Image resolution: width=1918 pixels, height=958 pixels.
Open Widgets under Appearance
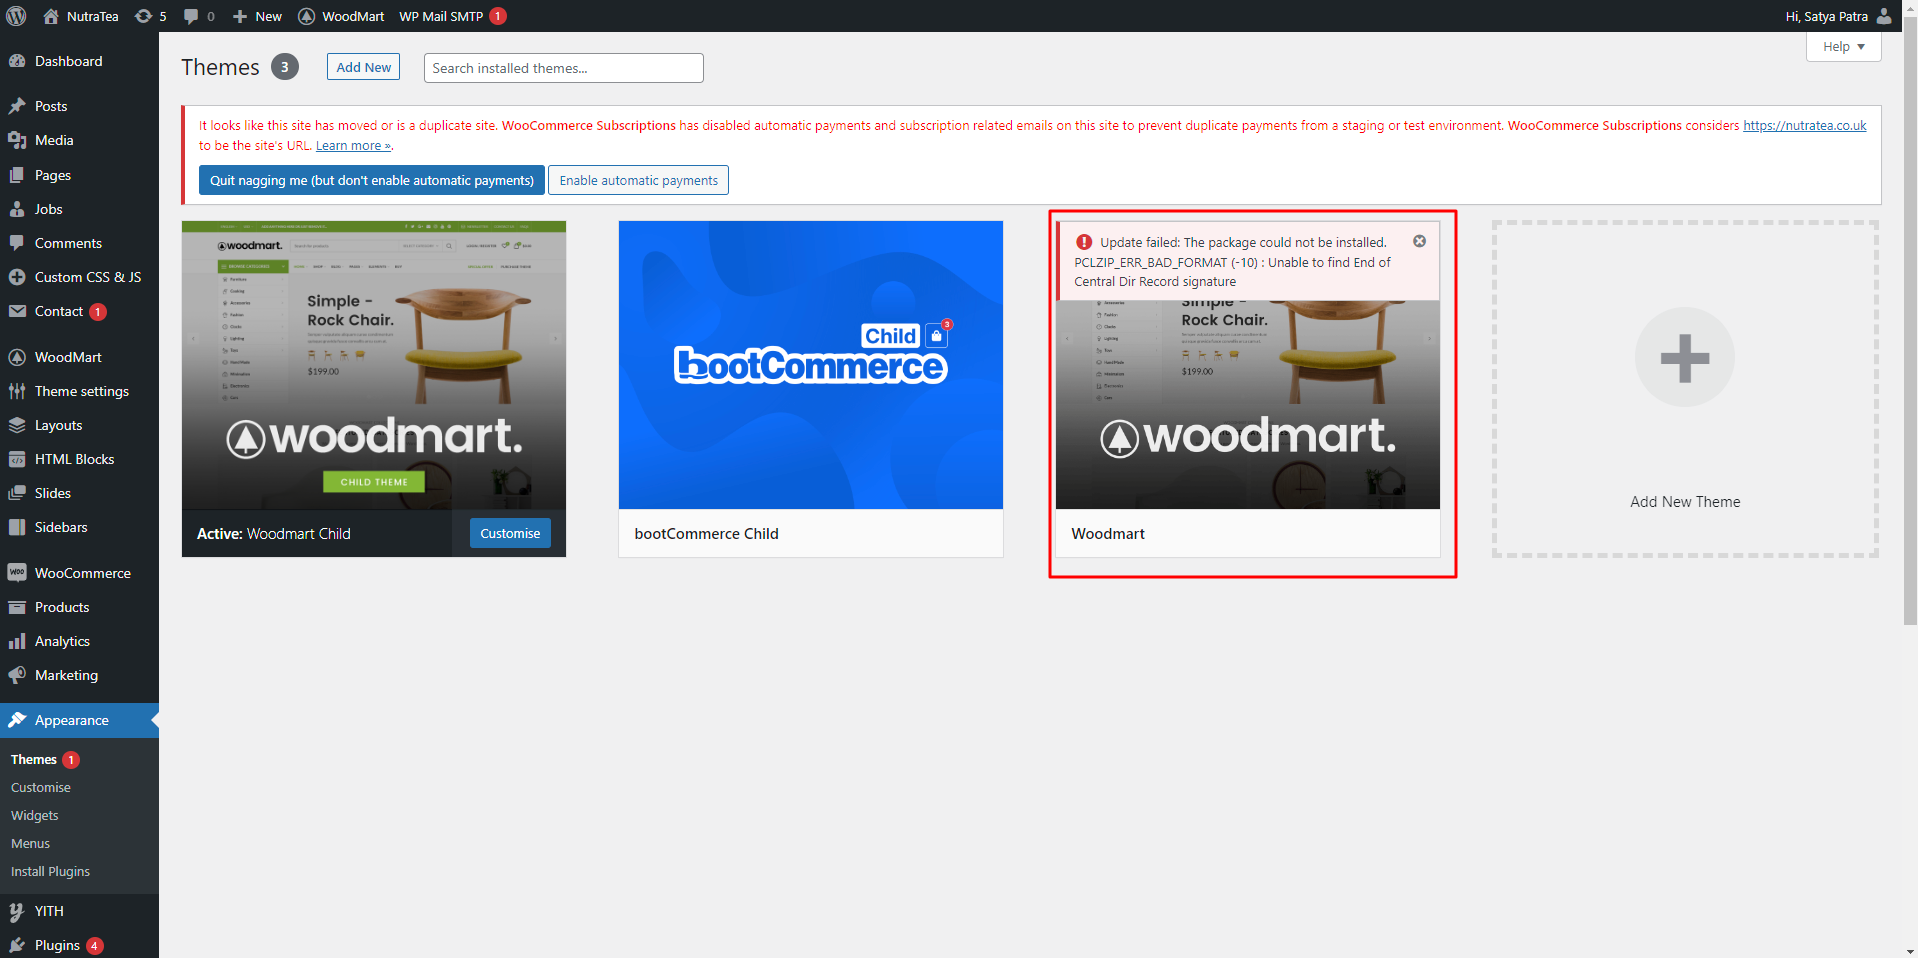[35, 816]
